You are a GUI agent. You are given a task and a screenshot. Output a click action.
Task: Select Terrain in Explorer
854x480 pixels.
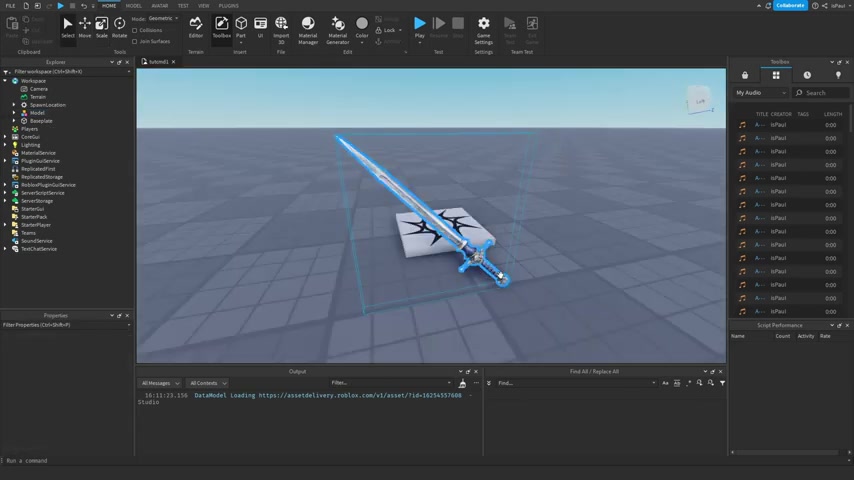[x=38, y=97]
